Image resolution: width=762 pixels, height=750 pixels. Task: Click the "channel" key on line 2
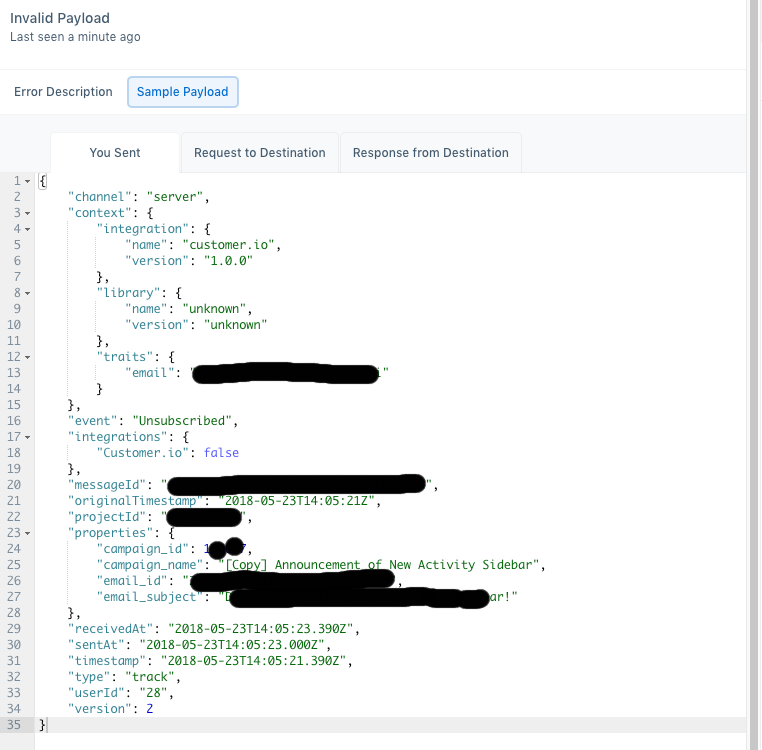click(x=100, y=197)
